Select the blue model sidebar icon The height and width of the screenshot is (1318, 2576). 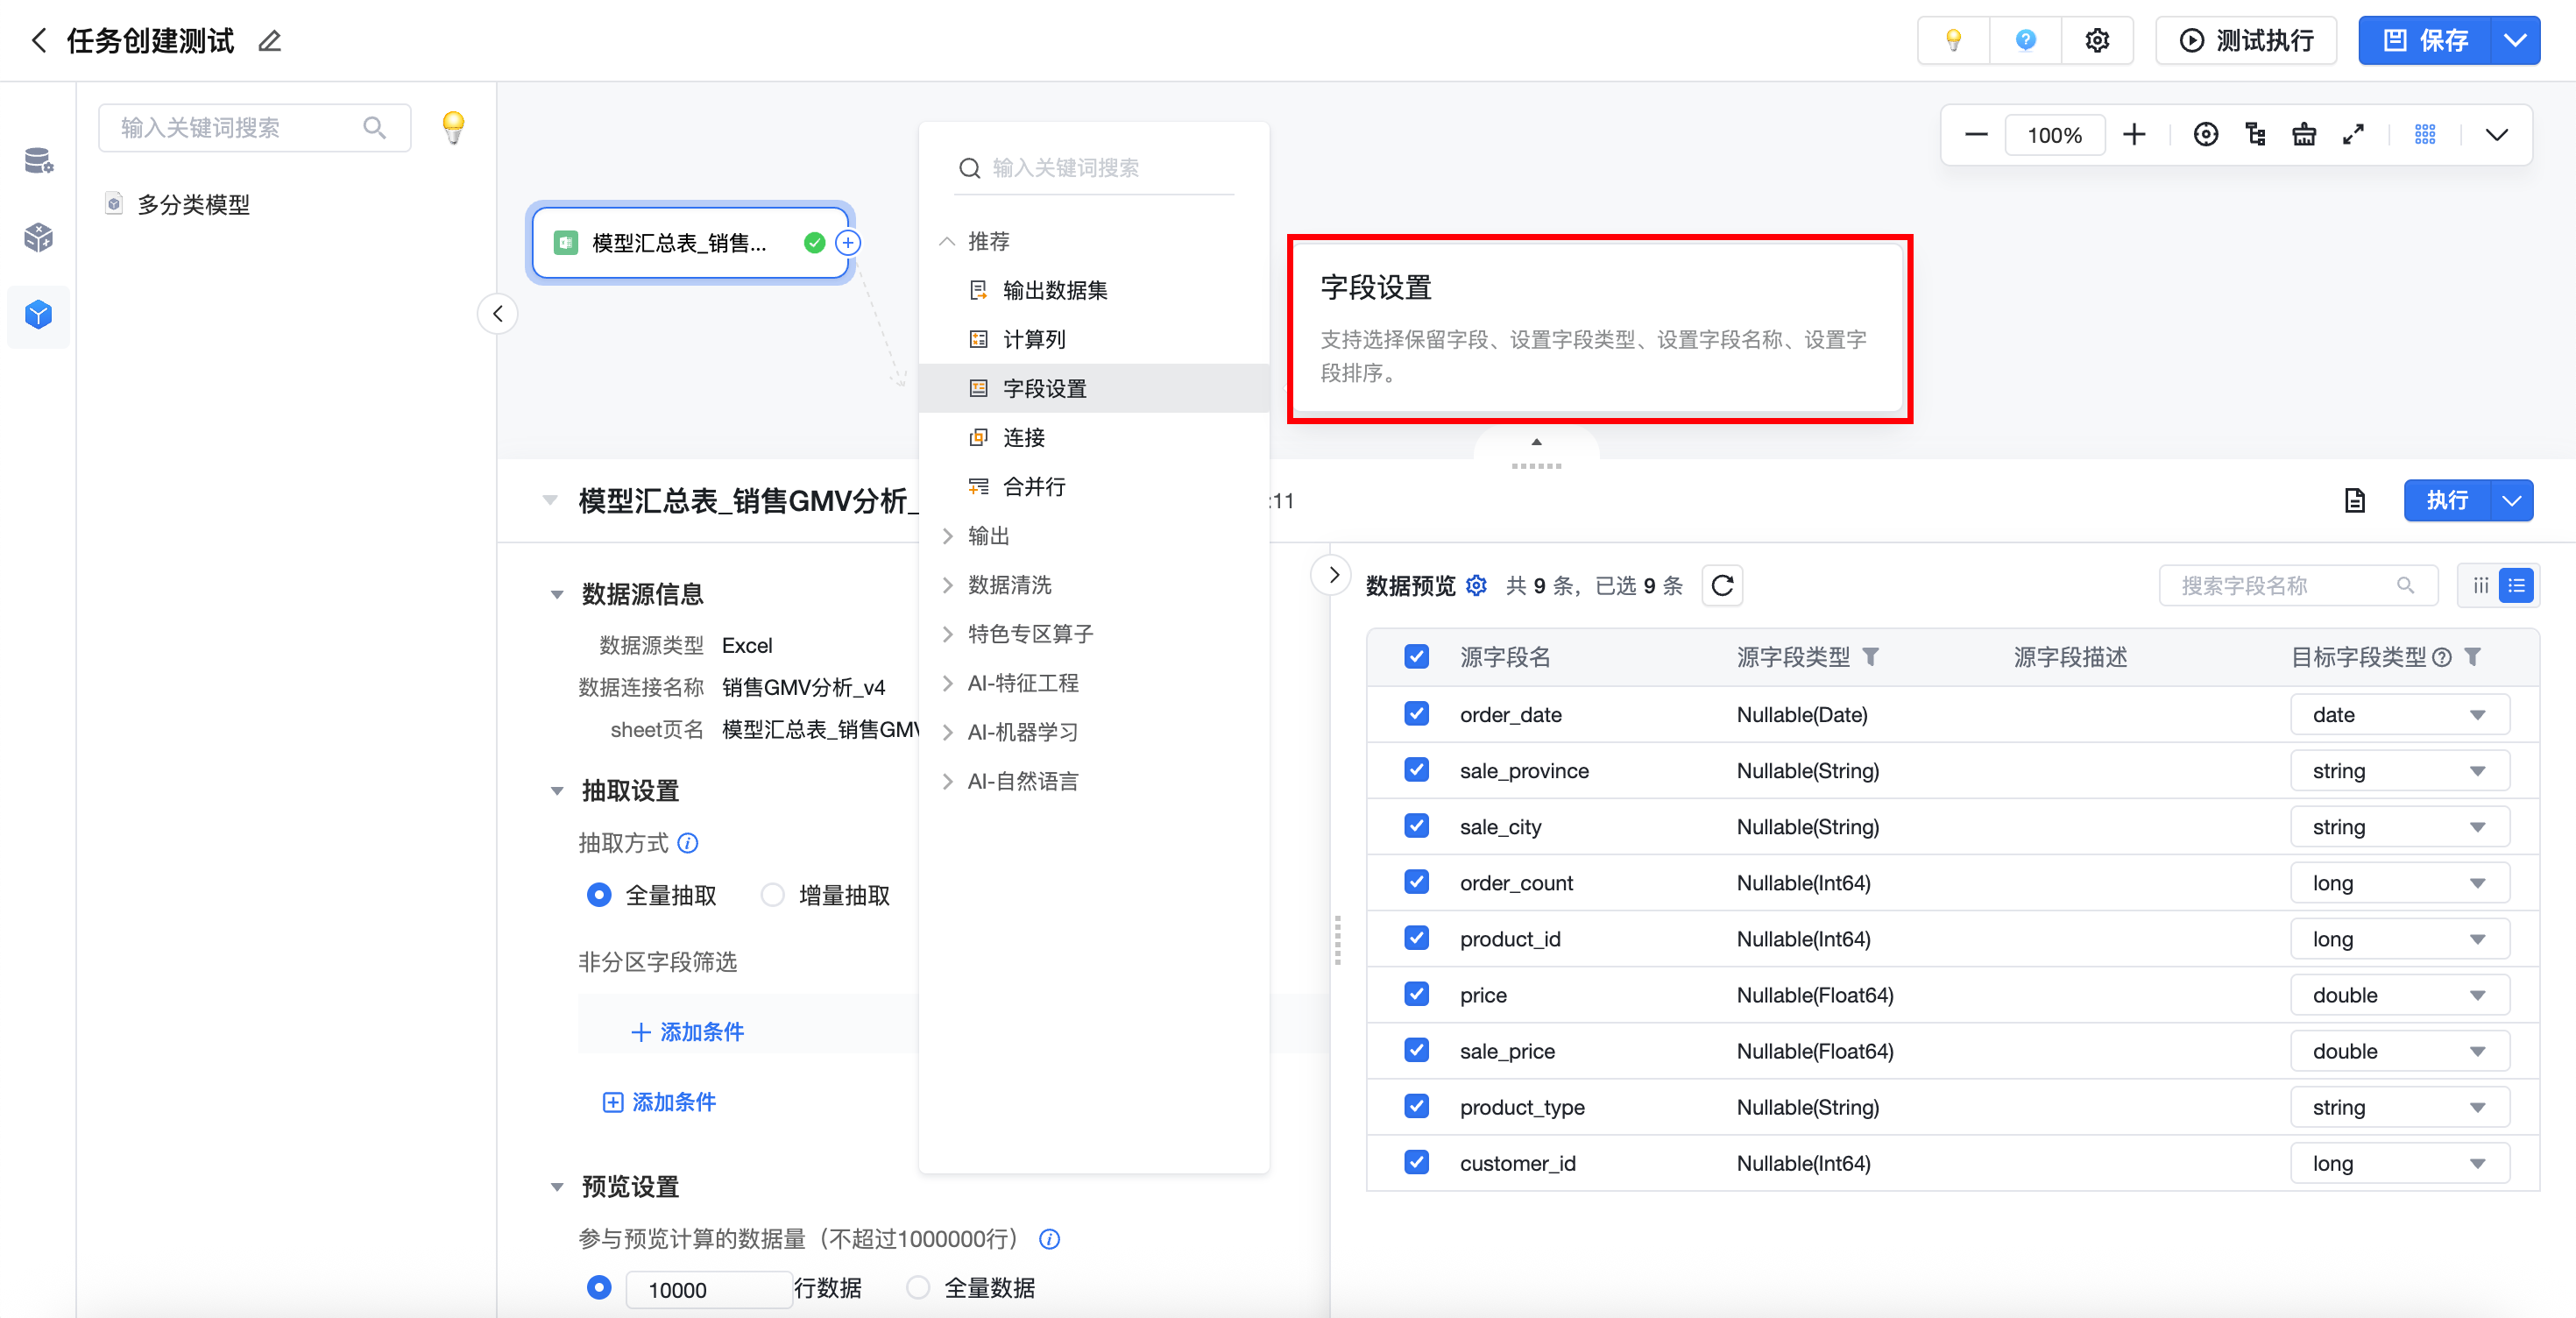click(38, 315)
